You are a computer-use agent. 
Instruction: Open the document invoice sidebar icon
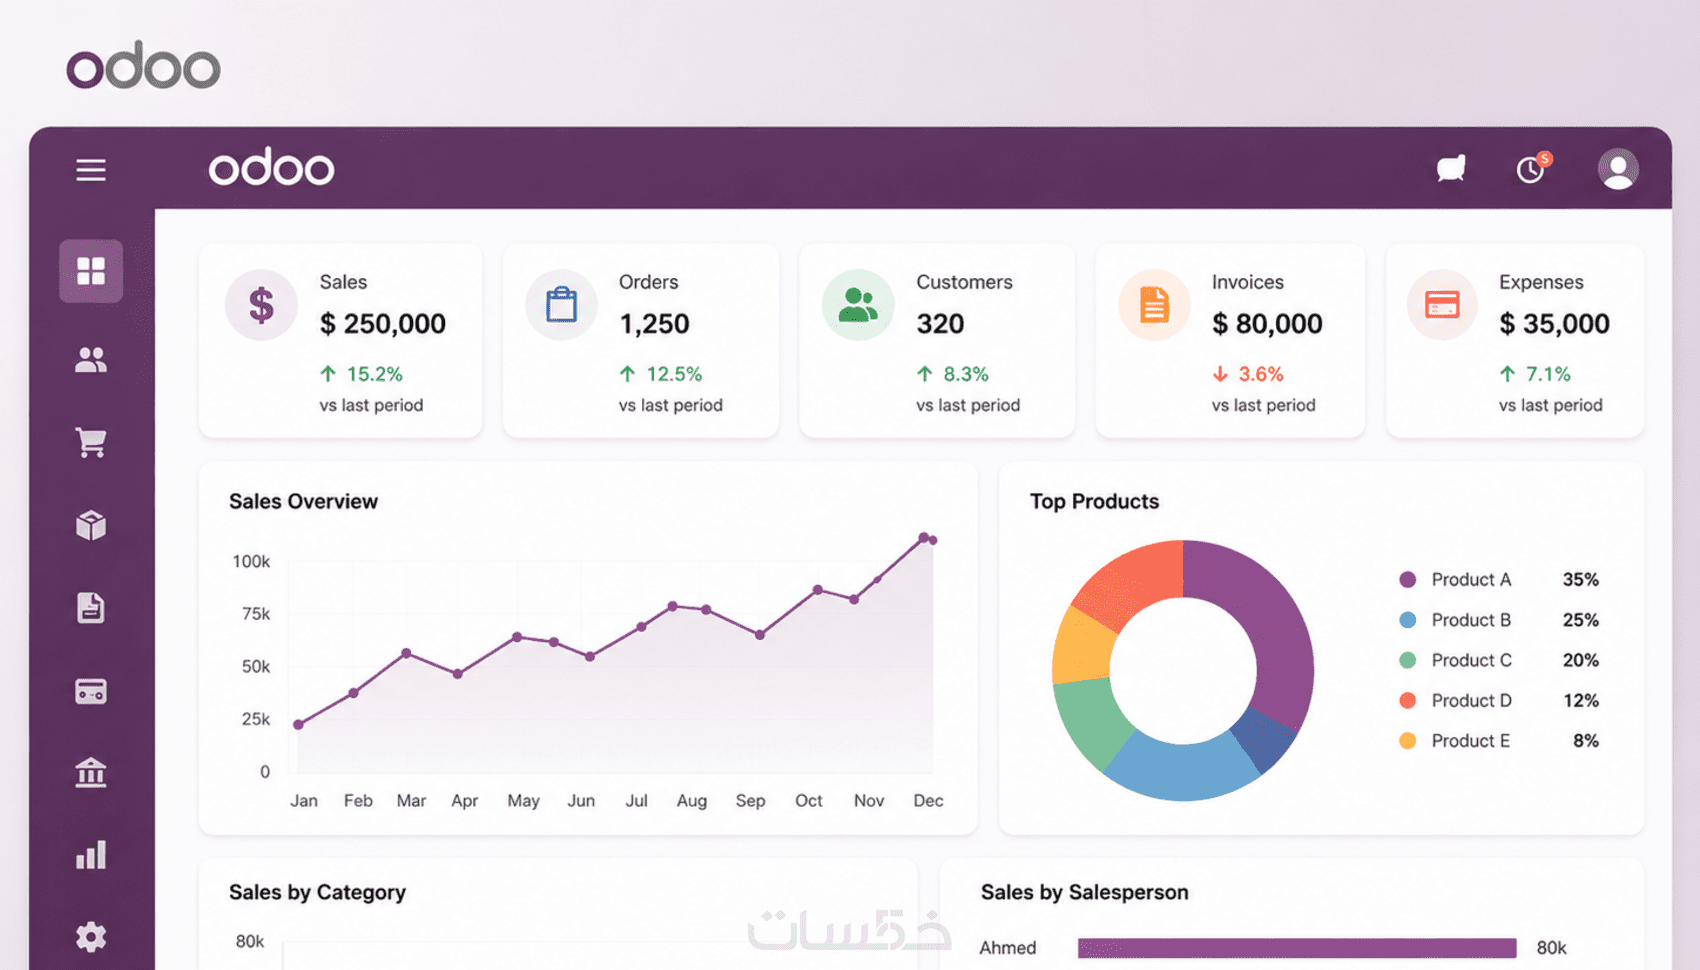91,608
